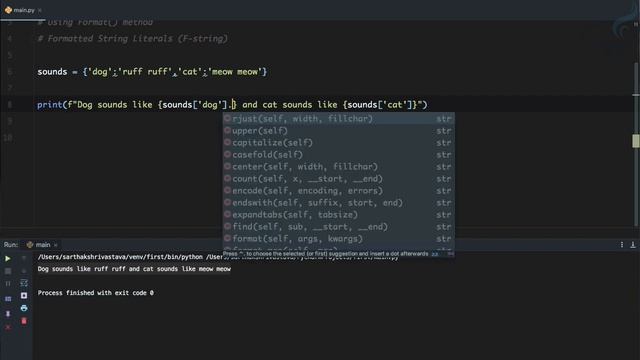
Task: Click the 'Run:' label in the tool window header
Action: point(11,244)
